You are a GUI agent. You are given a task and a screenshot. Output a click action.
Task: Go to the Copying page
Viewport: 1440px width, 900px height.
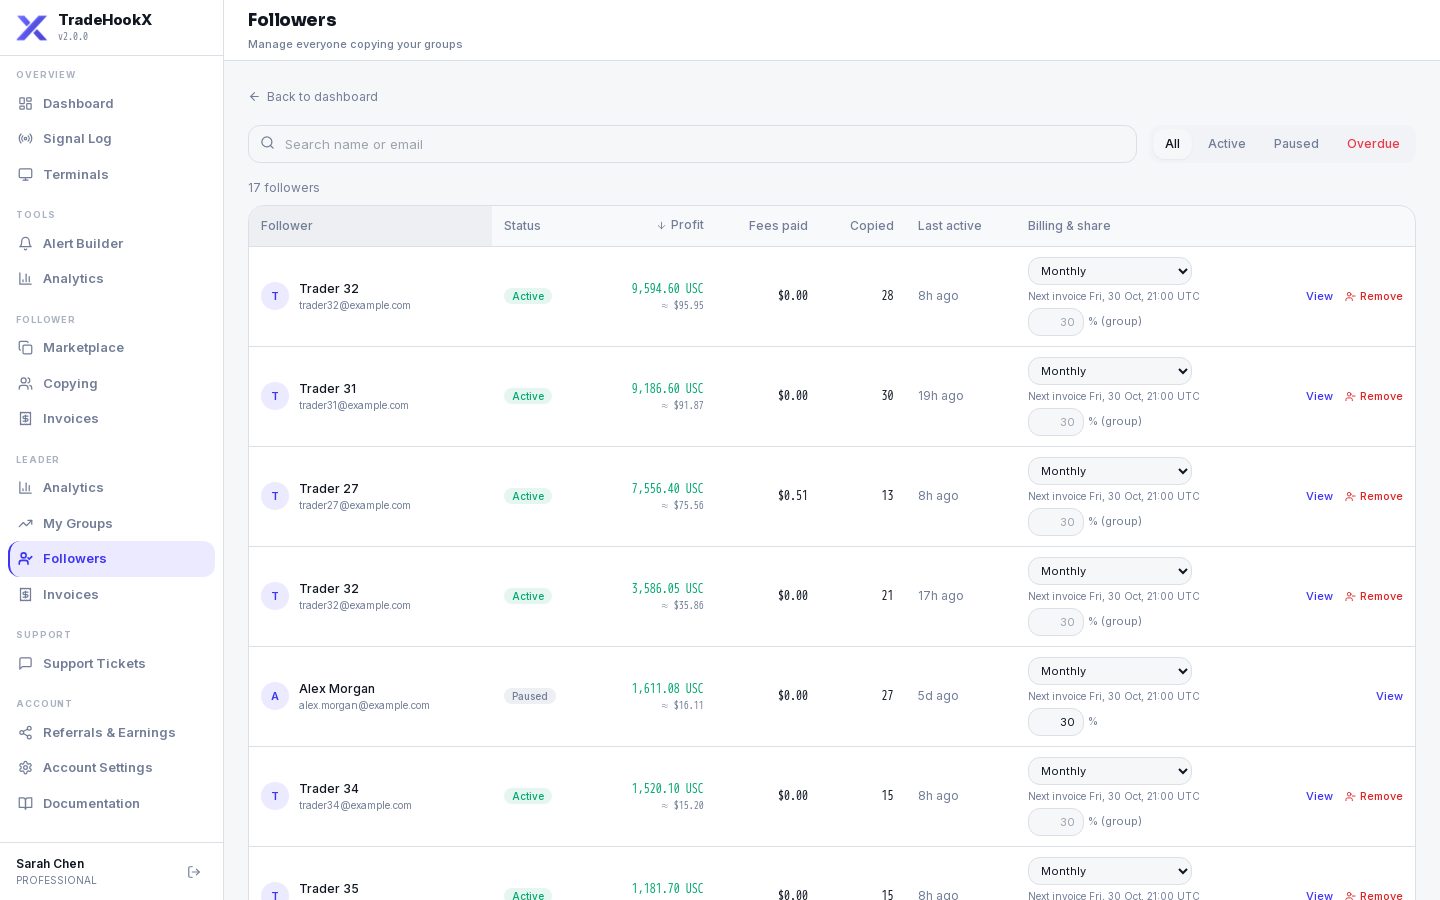111,383
